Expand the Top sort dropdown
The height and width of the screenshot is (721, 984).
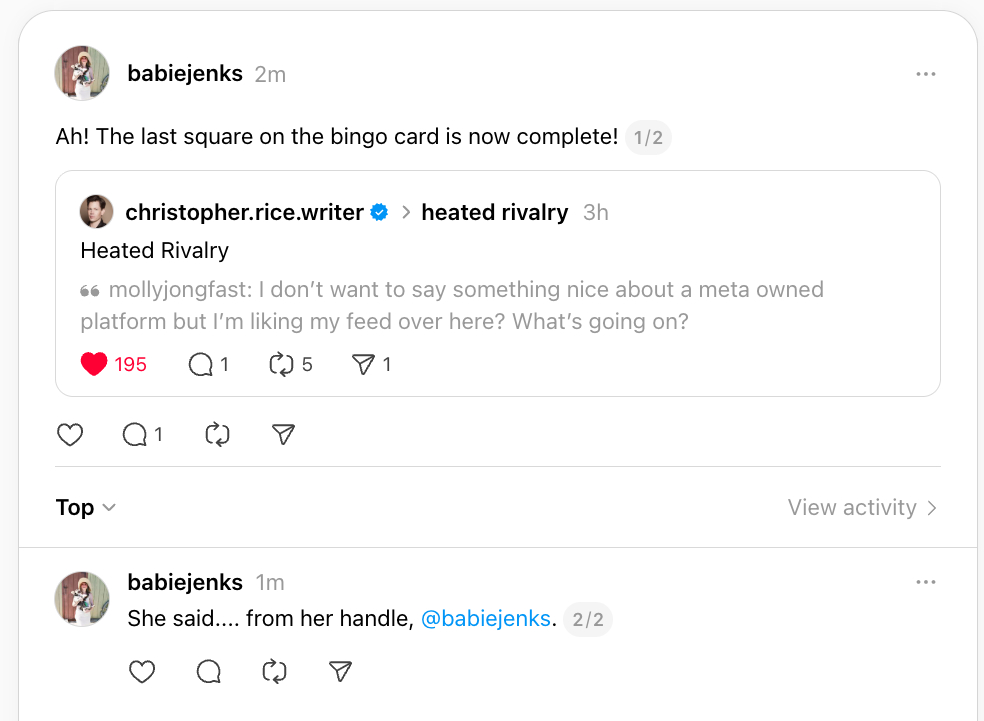click(86, 507)
